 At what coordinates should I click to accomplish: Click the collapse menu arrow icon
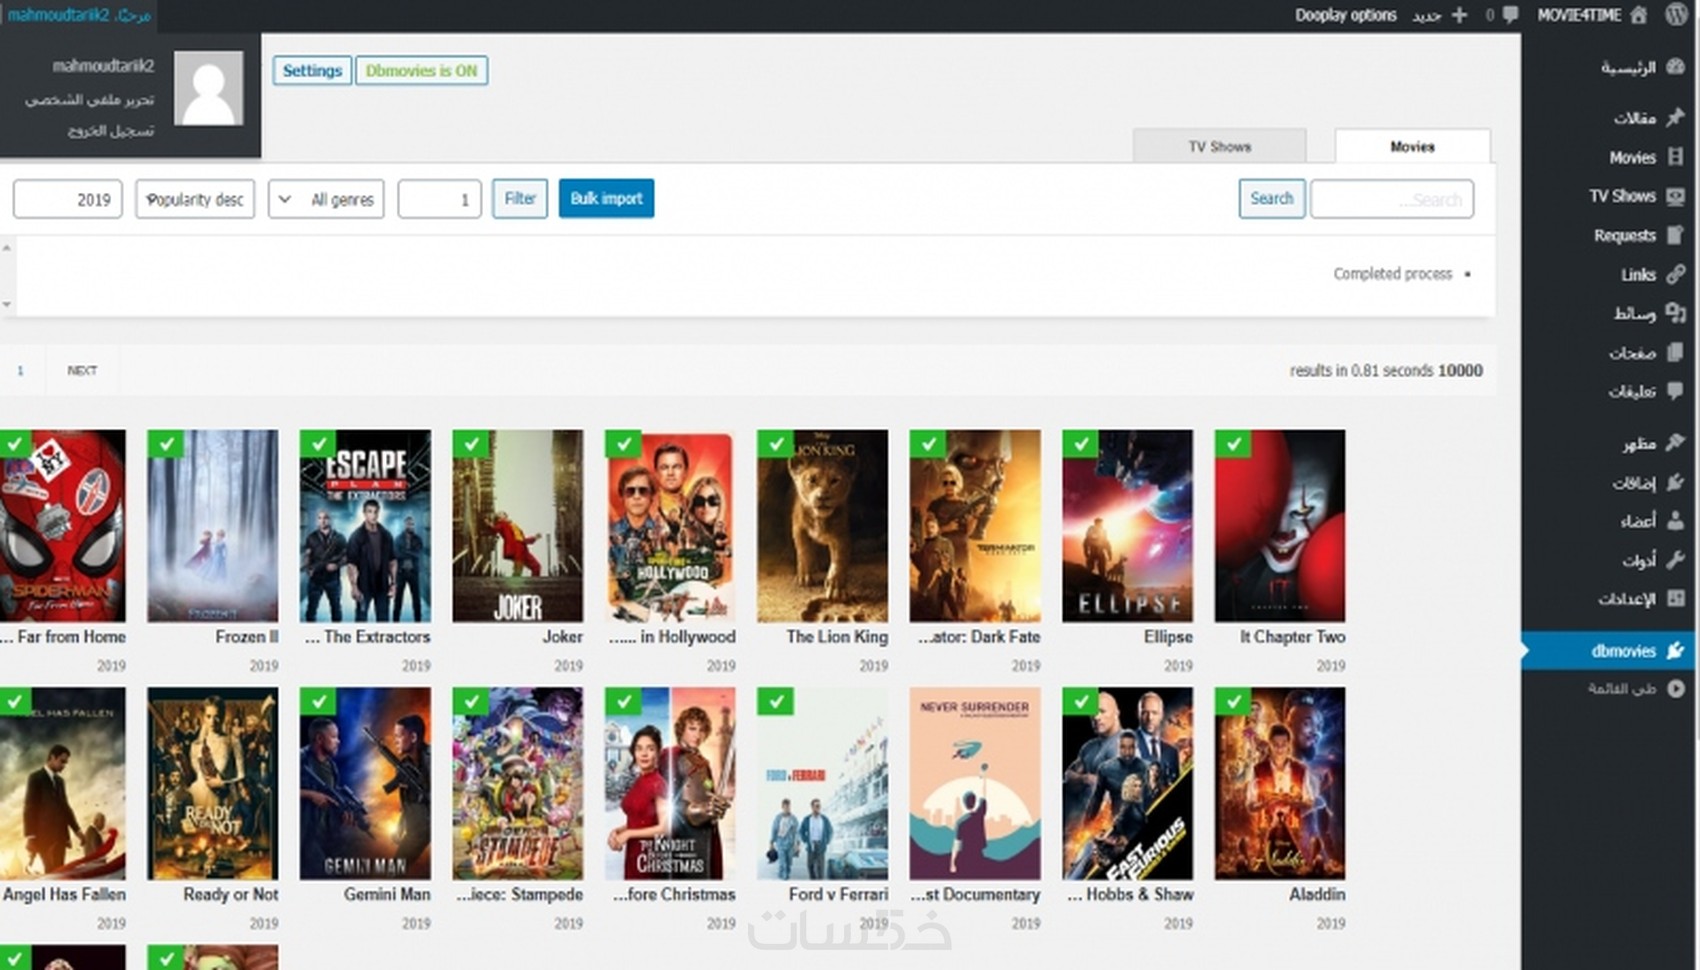point(1676,688)
